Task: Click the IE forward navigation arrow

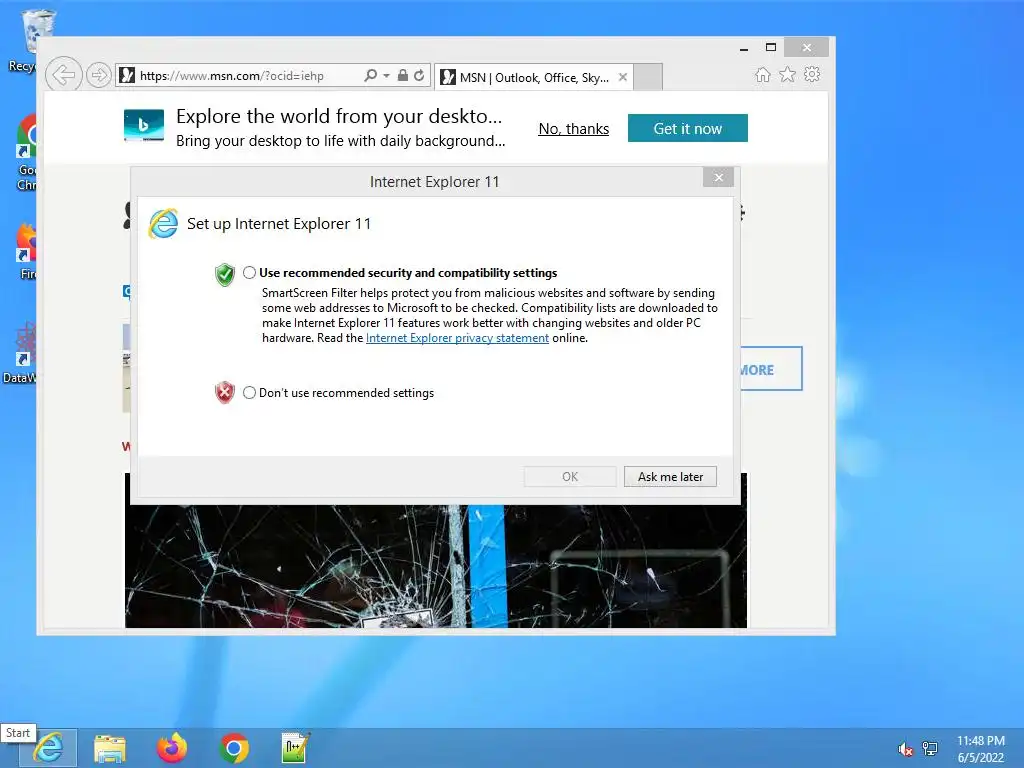Action: pyautogui.click(x=99, y=76)
